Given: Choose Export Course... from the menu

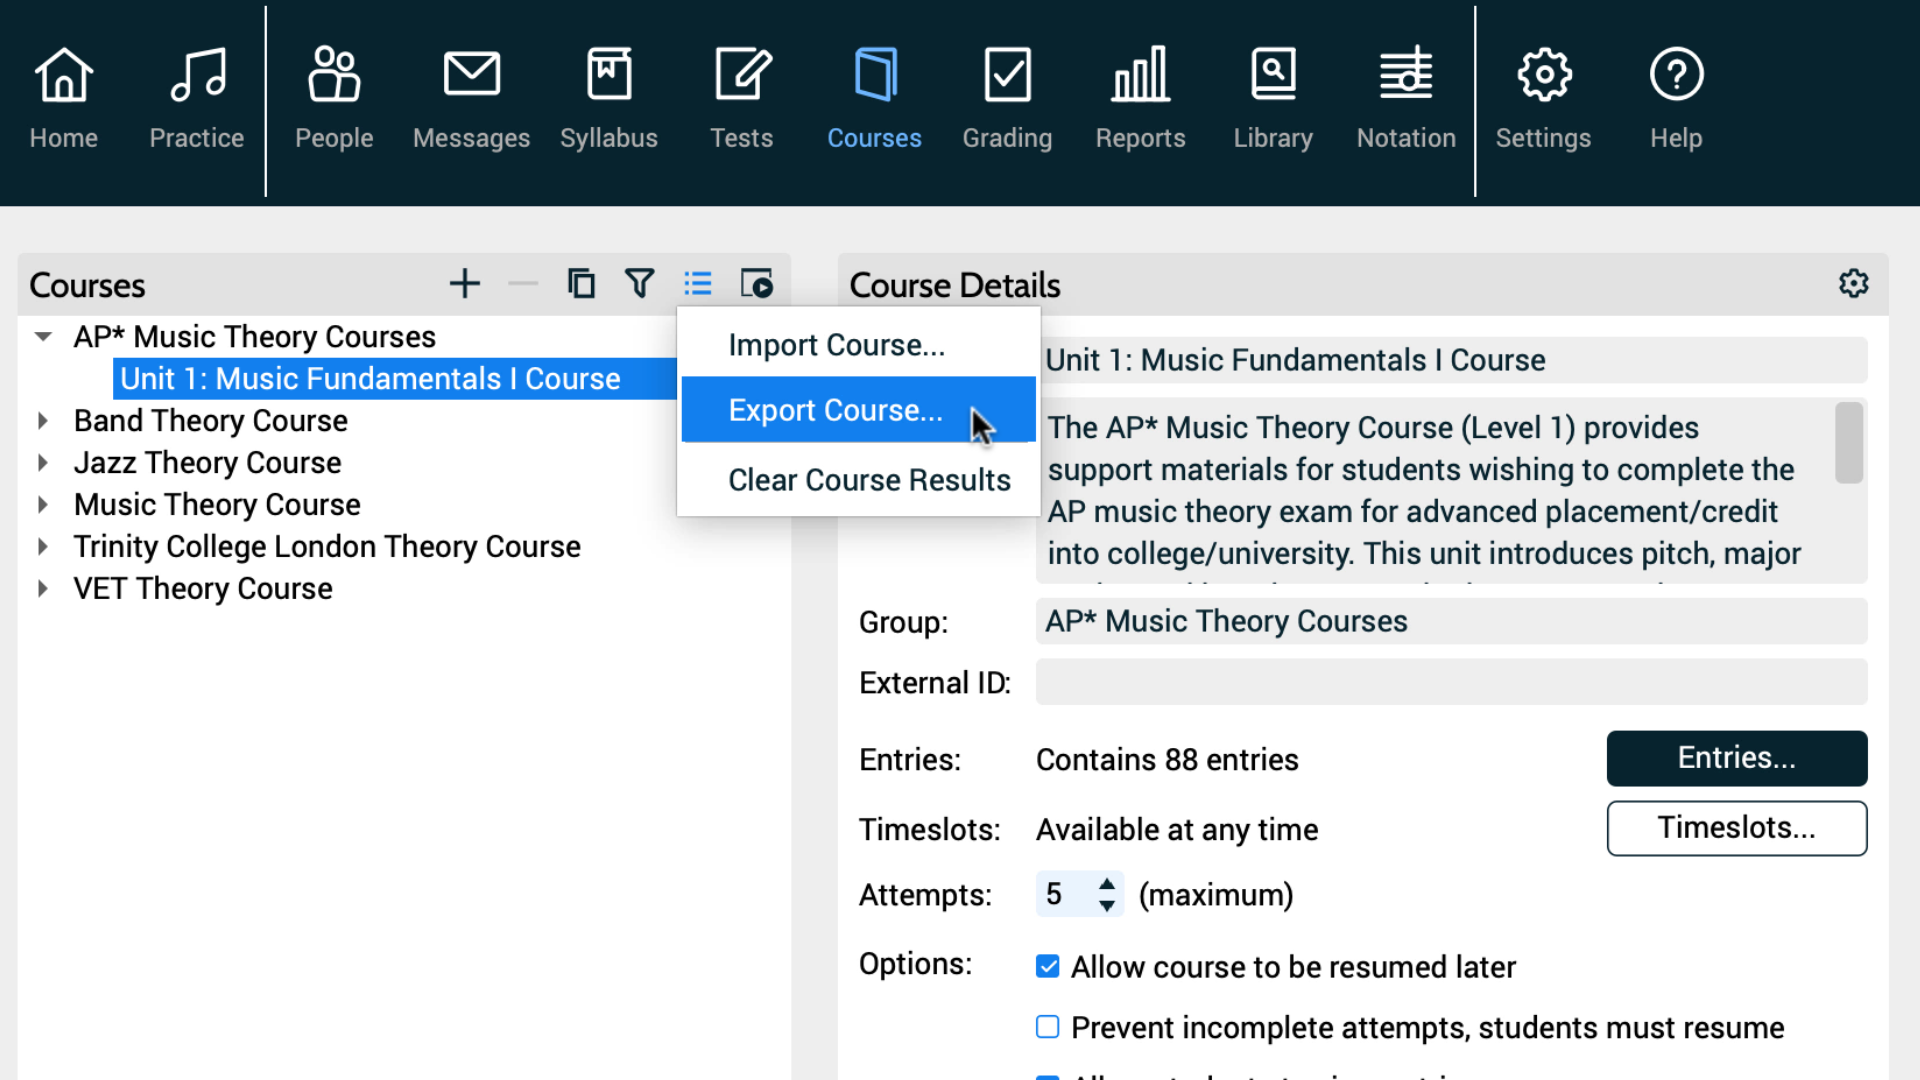Looking at the screenshot, I should [835, 410].
